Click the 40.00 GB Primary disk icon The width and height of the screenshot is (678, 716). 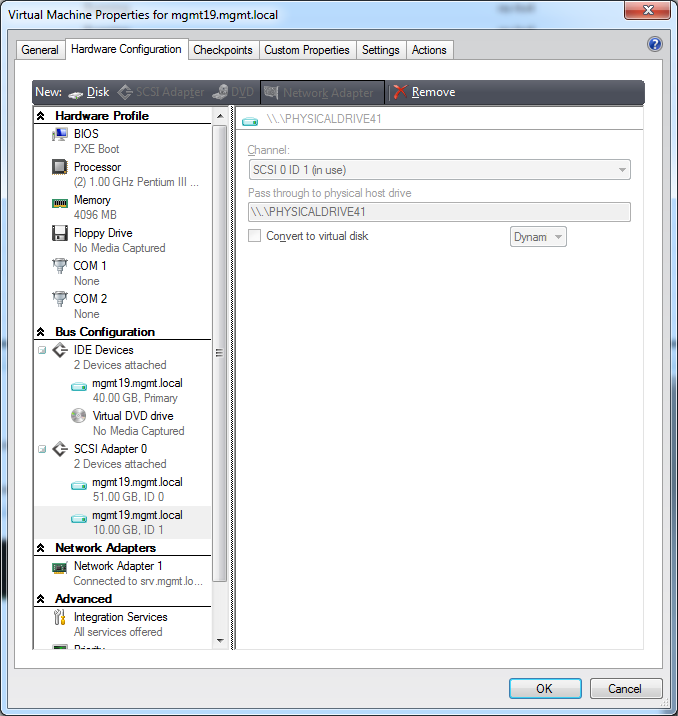[79, 387]
